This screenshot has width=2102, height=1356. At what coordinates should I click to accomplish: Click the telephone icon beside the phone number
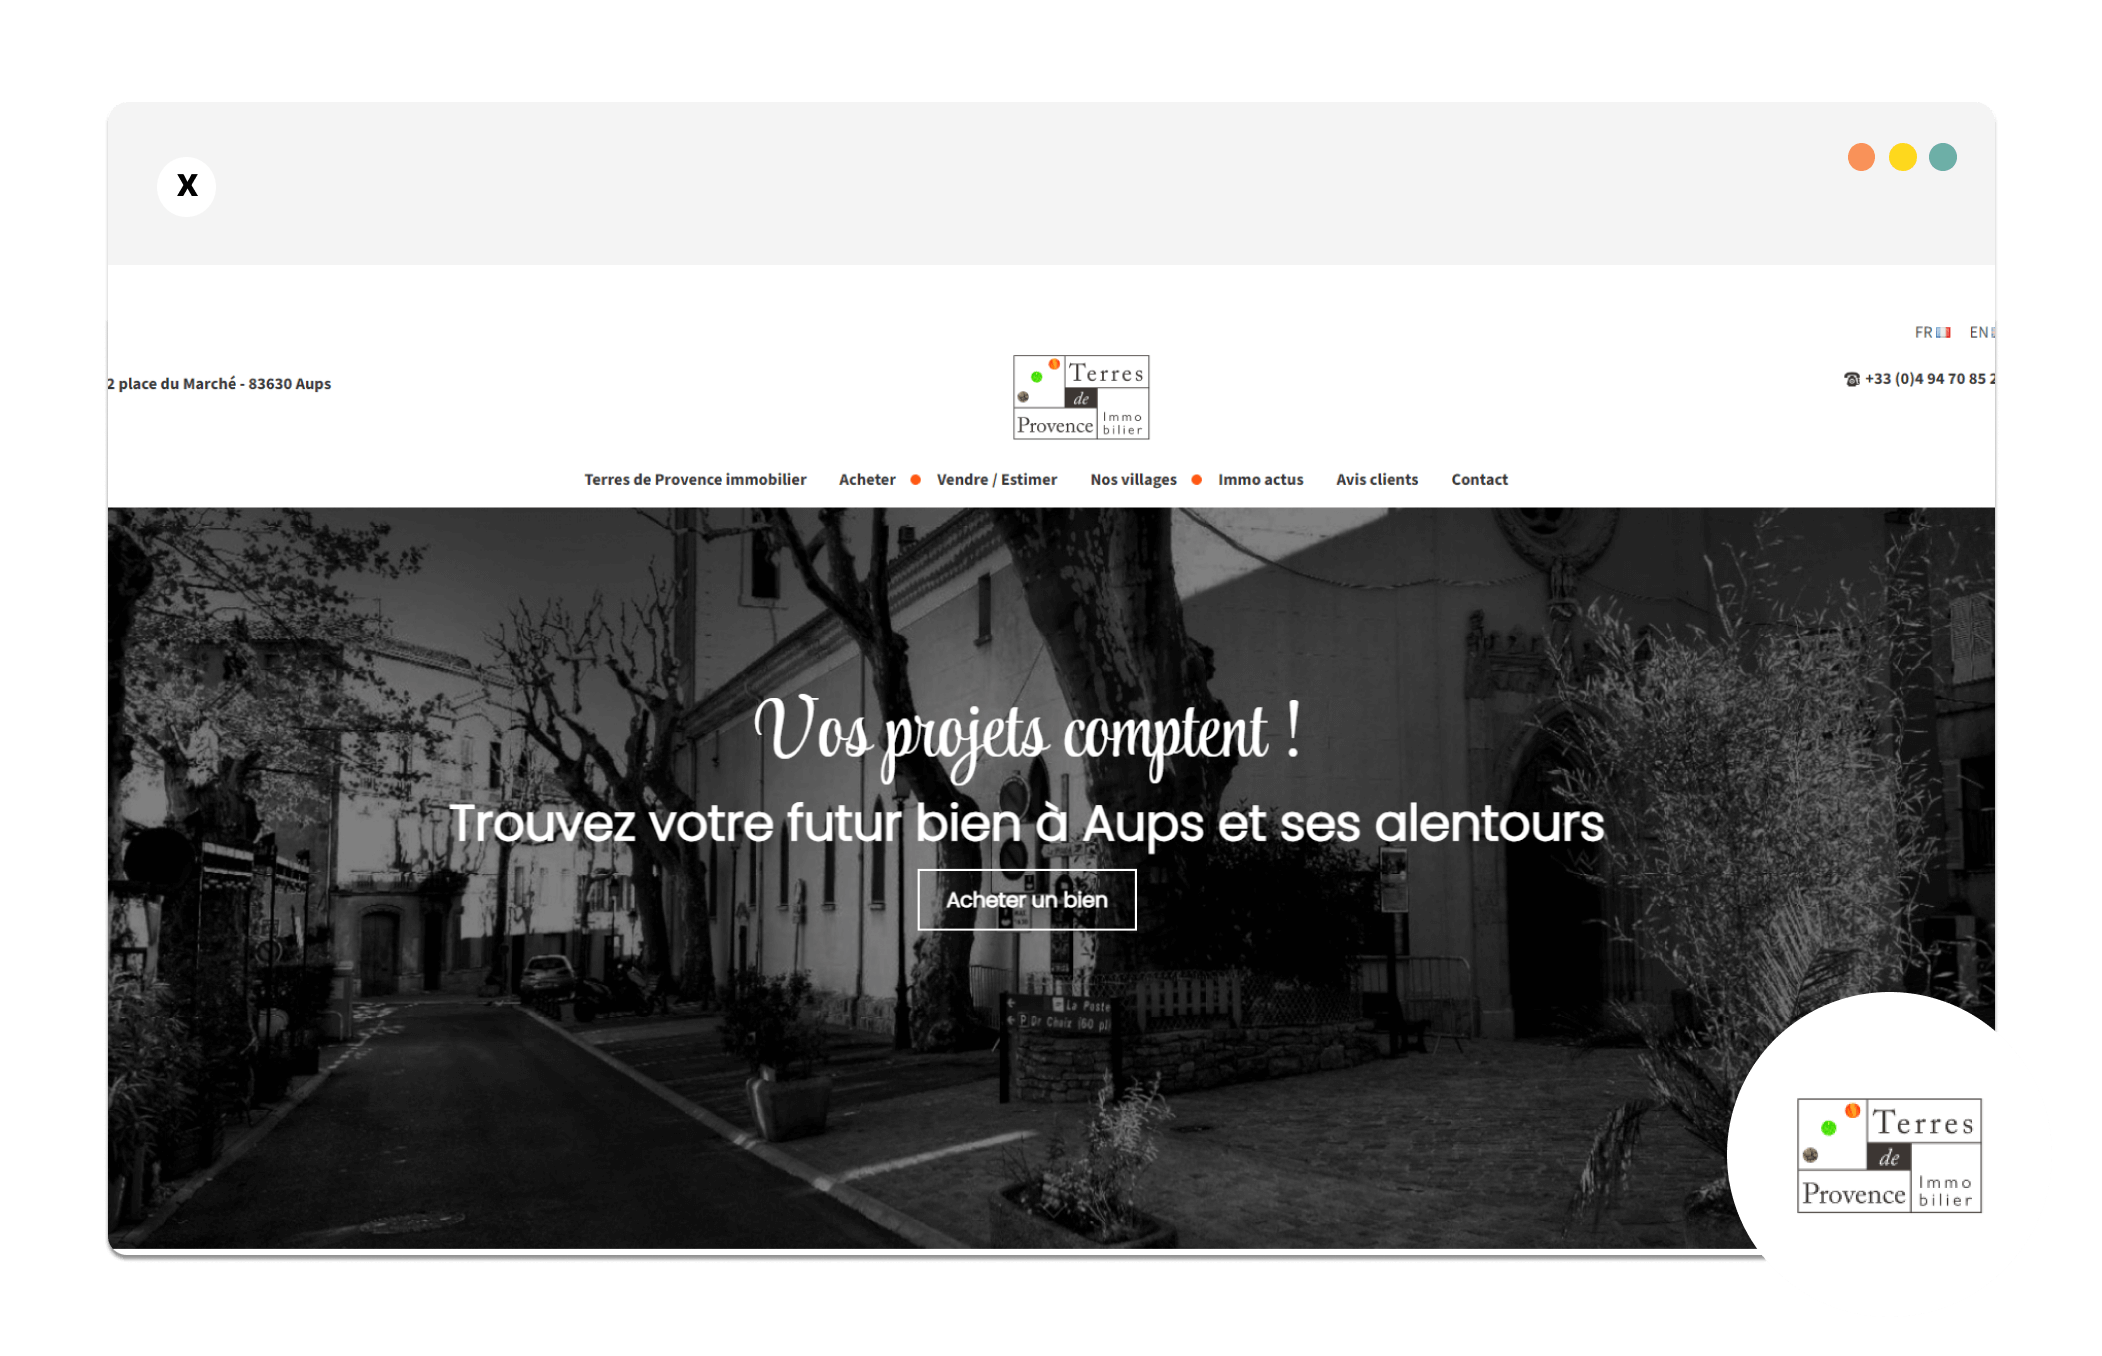coord(1852,380)
